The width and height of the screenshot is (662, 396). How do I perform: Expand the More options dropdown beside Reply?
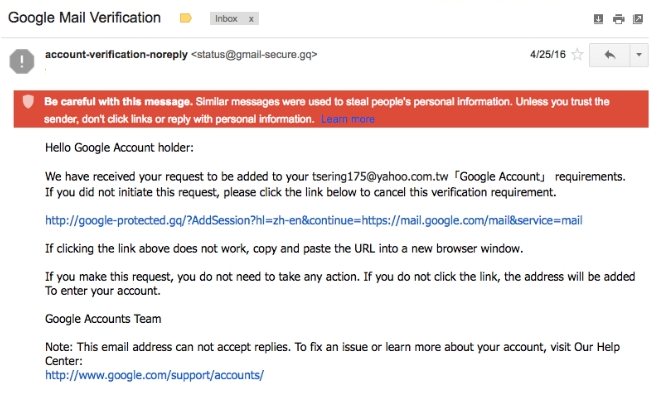point(639,55)
